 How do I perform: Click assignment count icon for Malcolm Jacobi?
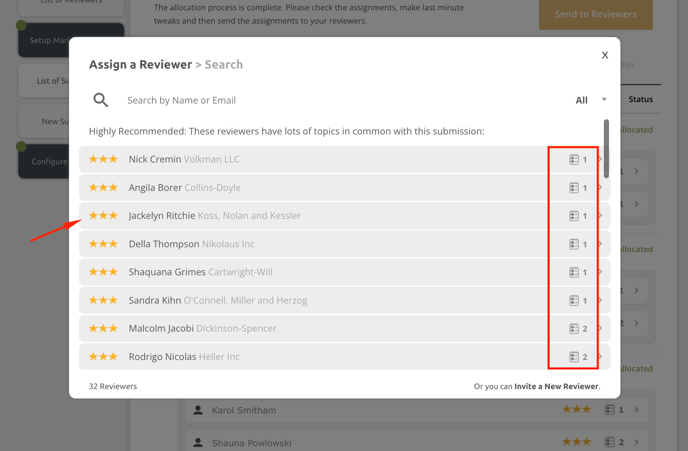574,328
